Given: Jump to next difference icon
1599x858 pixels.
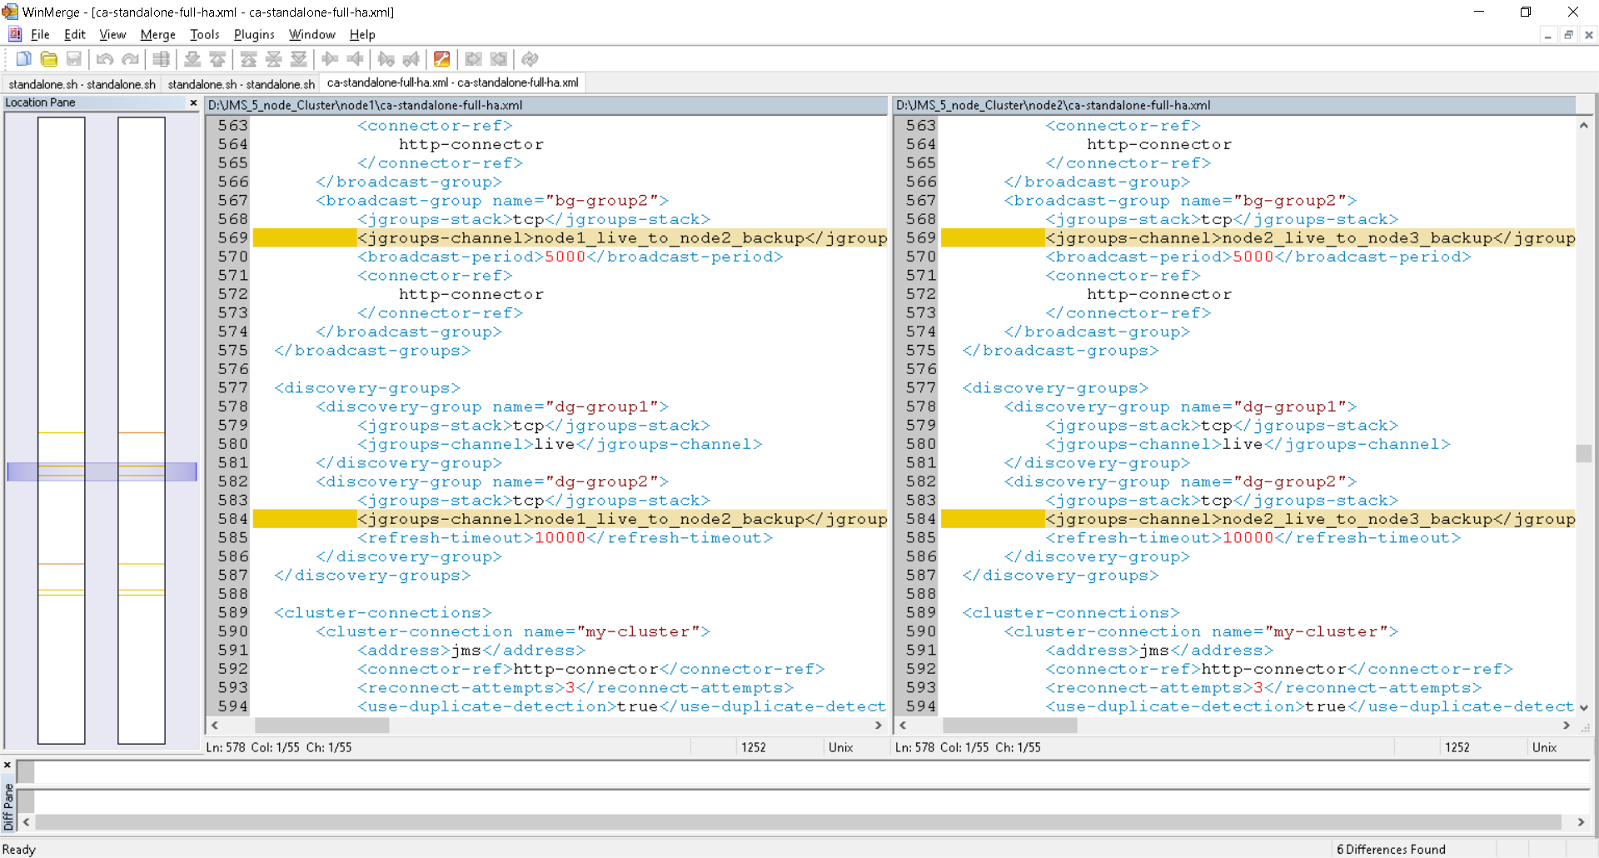Looking at the screenshot, I should coord(192,59).
